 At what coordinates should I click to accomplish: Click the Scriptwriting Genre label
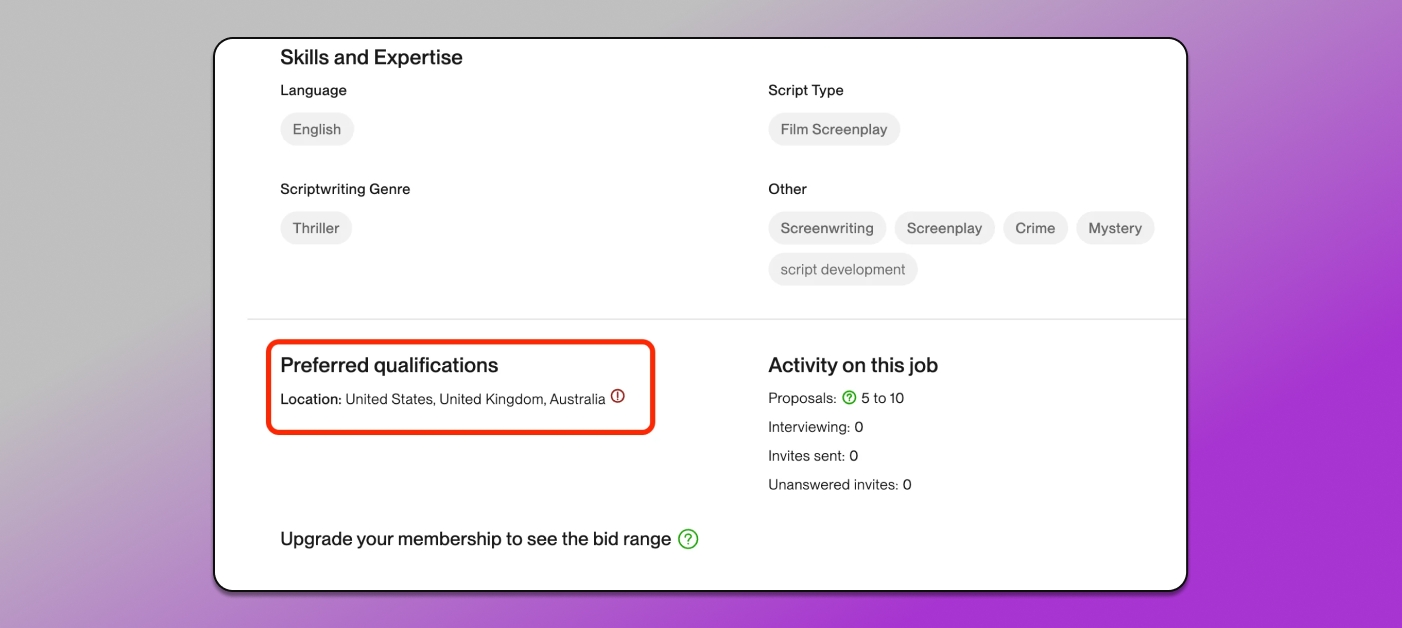(345, 189)
